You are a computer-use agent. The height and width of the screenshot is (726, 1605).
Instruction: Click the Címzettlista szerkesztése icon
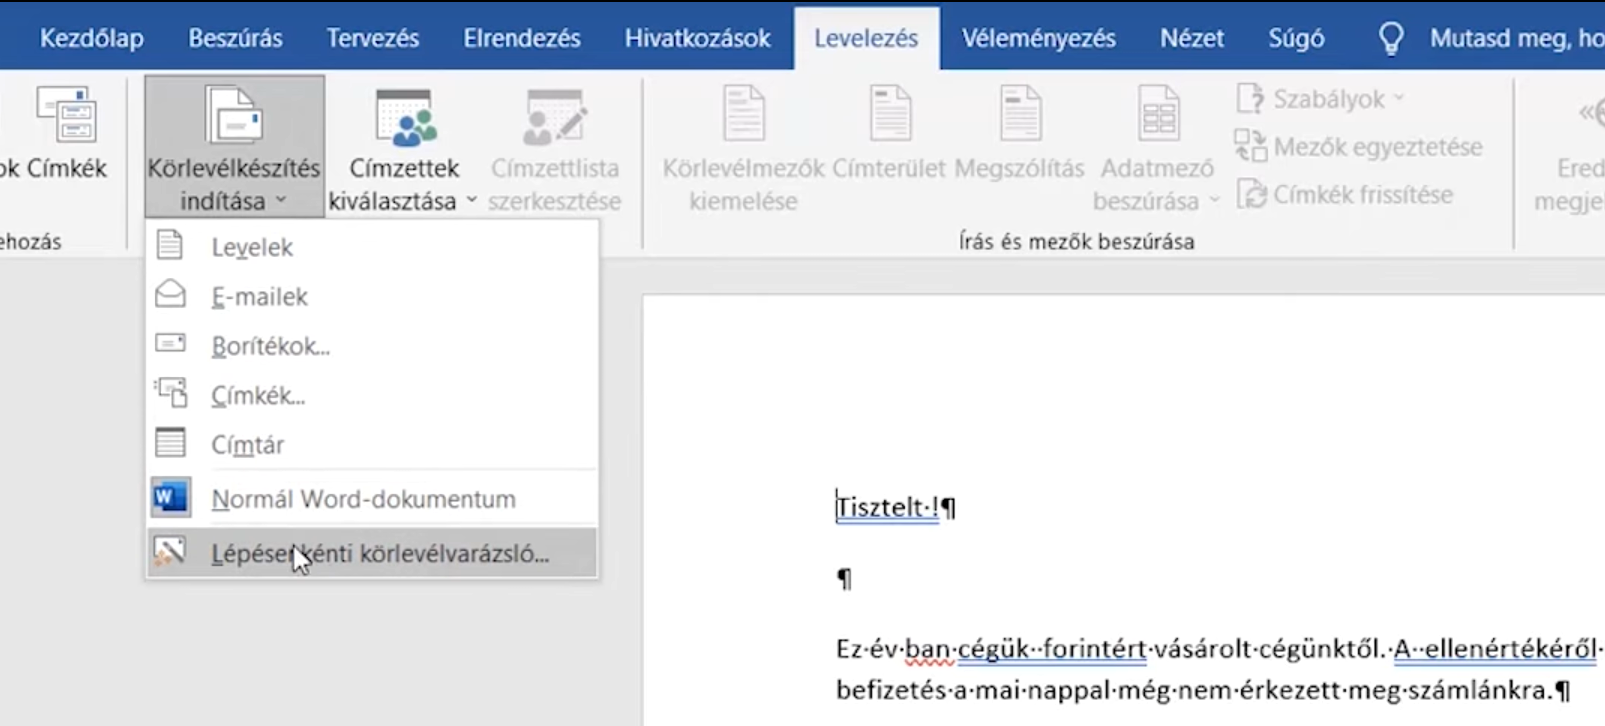(554, 118)
